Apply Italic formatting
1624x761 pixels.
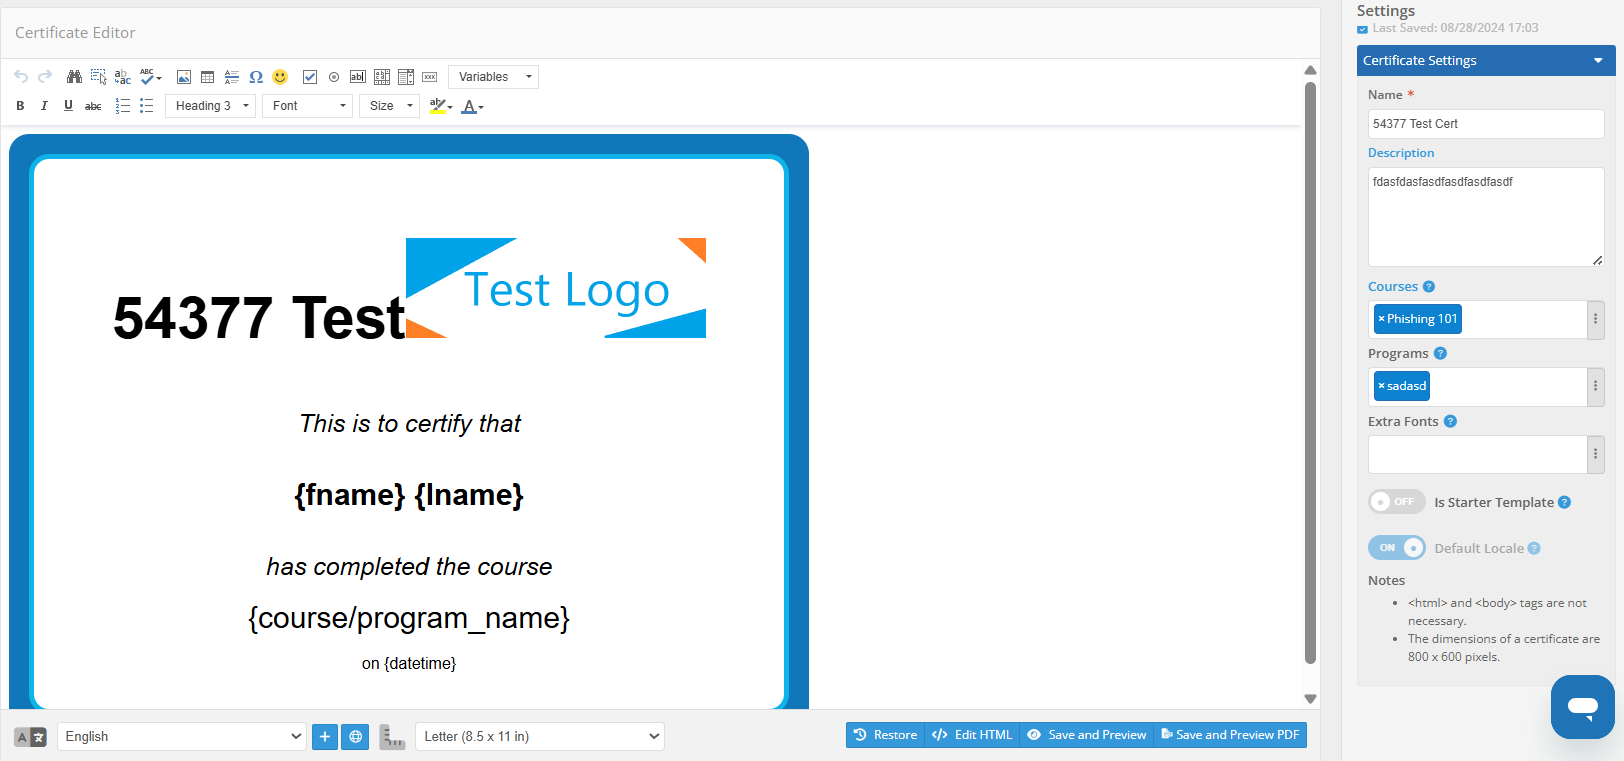(44, 106)
